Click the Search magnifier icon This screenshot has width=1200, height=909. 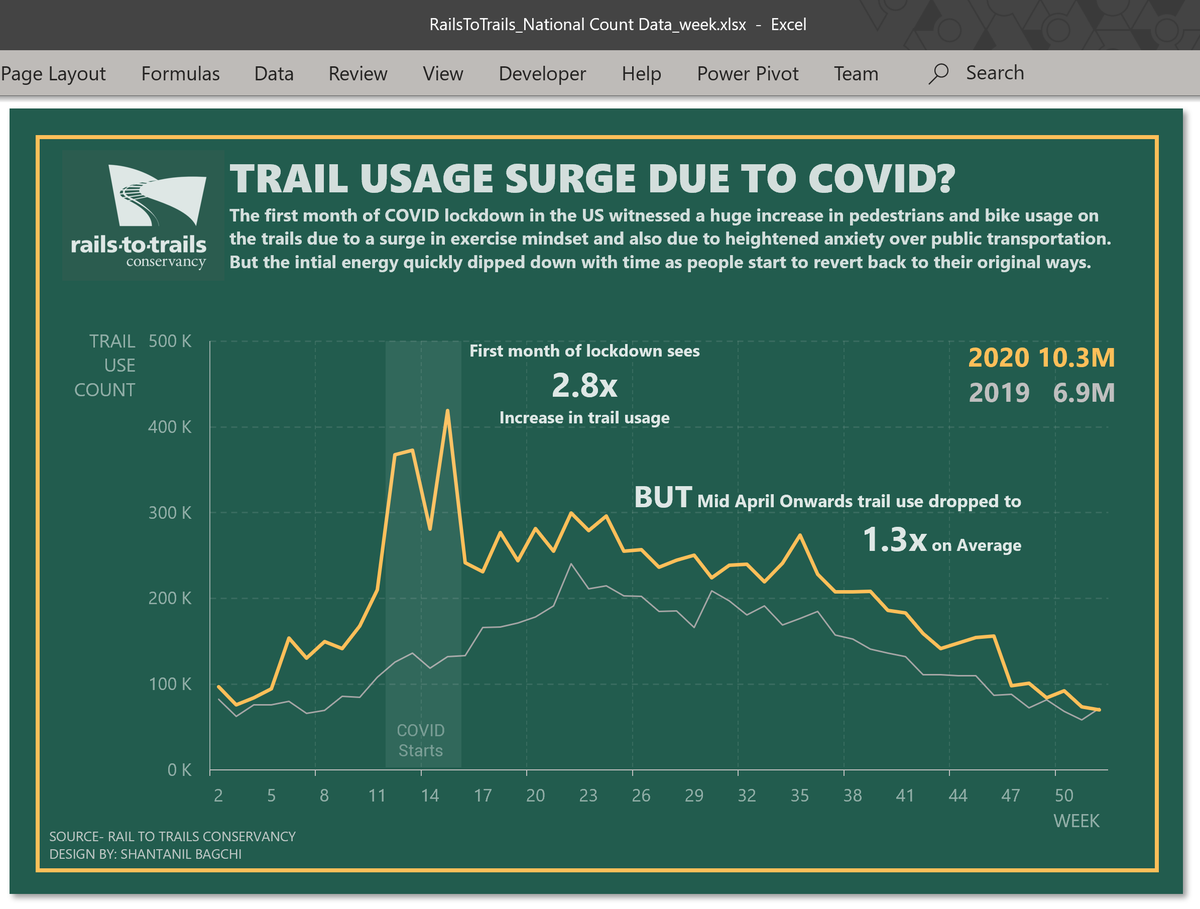coord(938,73)
